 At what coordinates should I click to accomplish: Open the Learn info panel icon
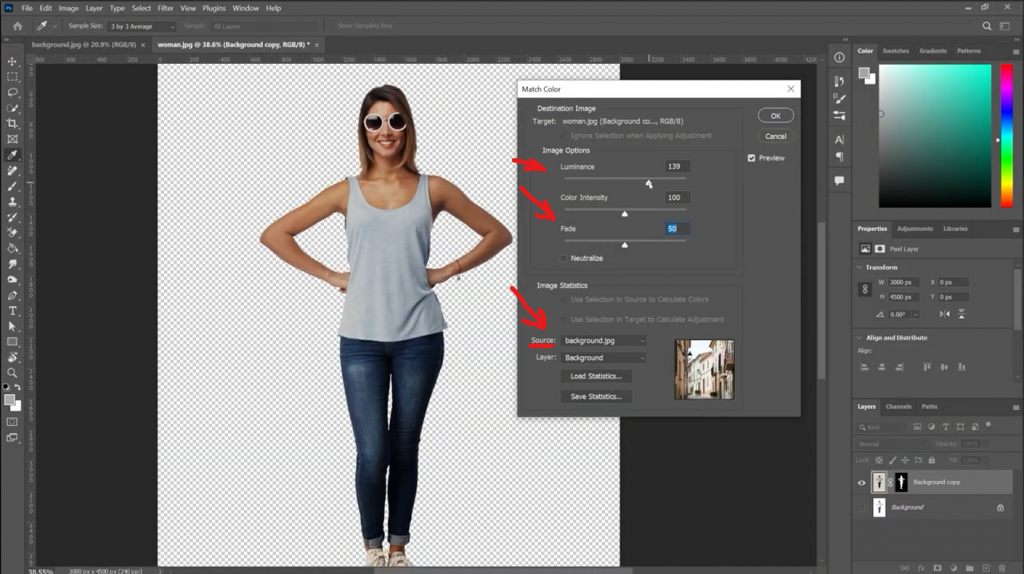[839, 57]
